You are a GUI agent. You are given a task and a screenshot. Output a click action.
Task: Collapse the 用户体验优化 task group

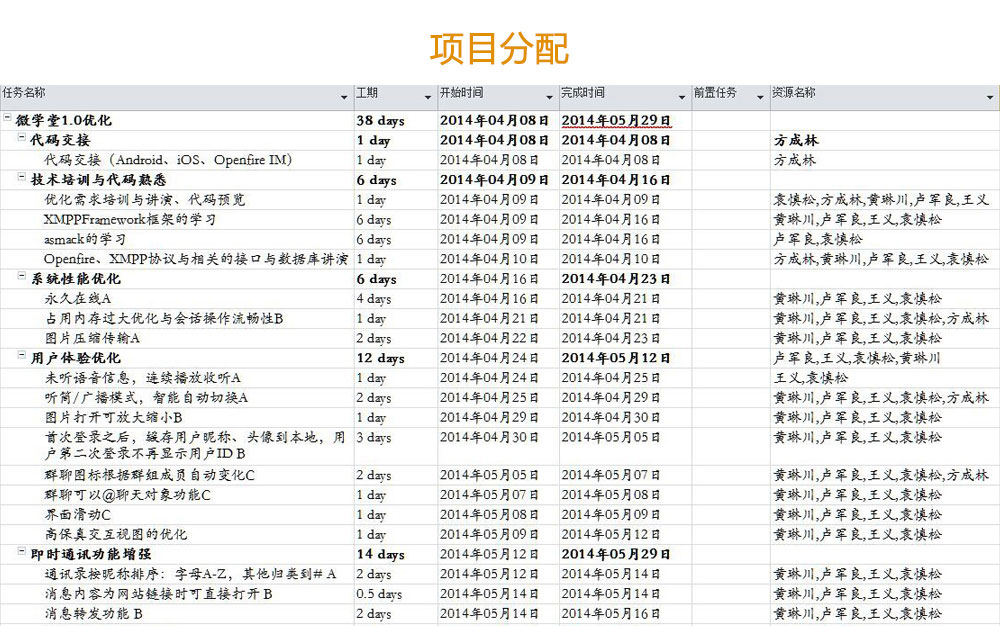(x=22, y=357)
